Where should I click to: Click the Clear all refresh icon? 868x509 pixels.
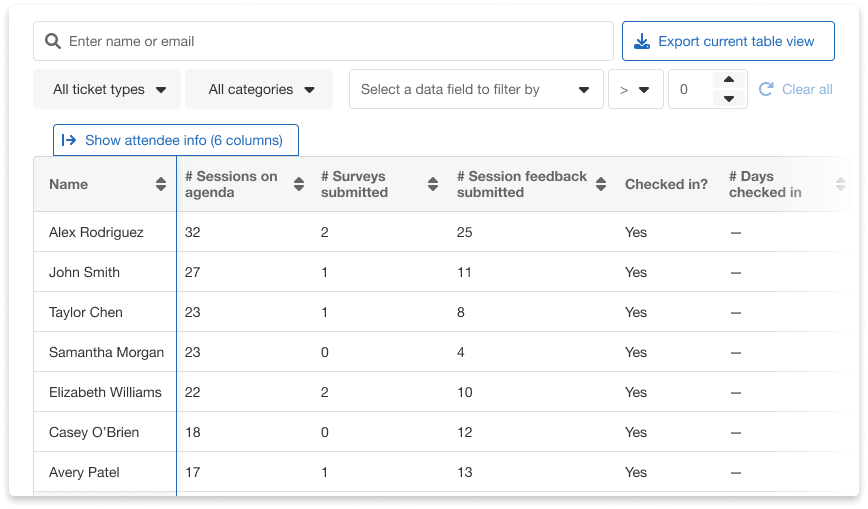point(766,89)
